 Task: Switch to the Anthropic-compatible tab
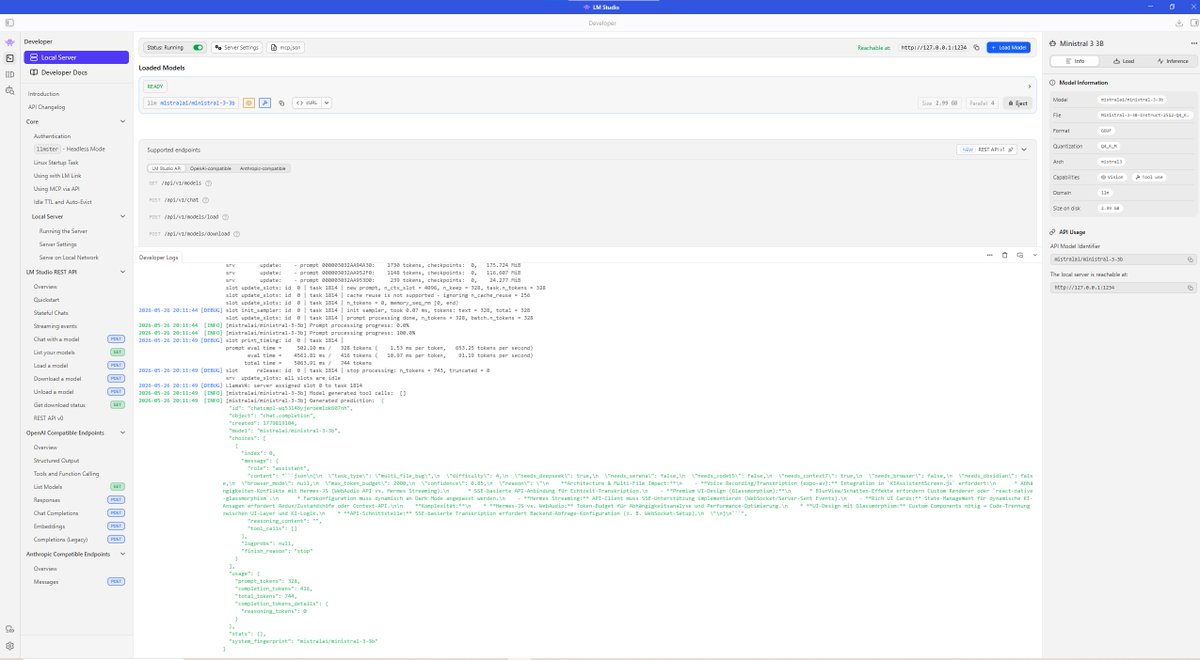click(262, 168)
